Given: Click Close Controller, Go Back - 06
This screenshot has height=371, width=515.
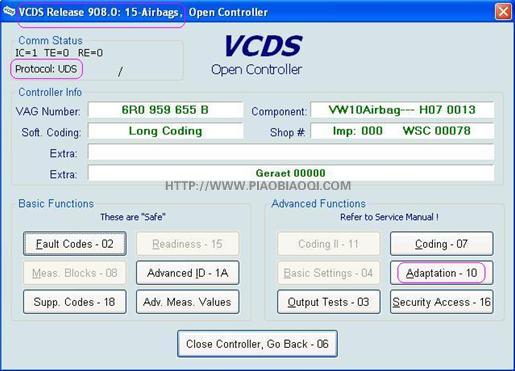Looking at the screenshot, I should tap(257, 344).
